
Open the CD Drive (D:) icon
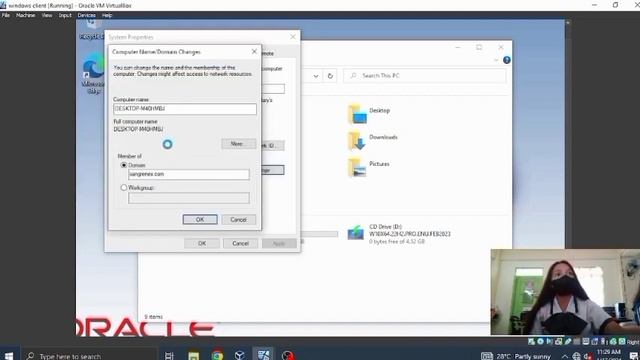coord(356,233)
